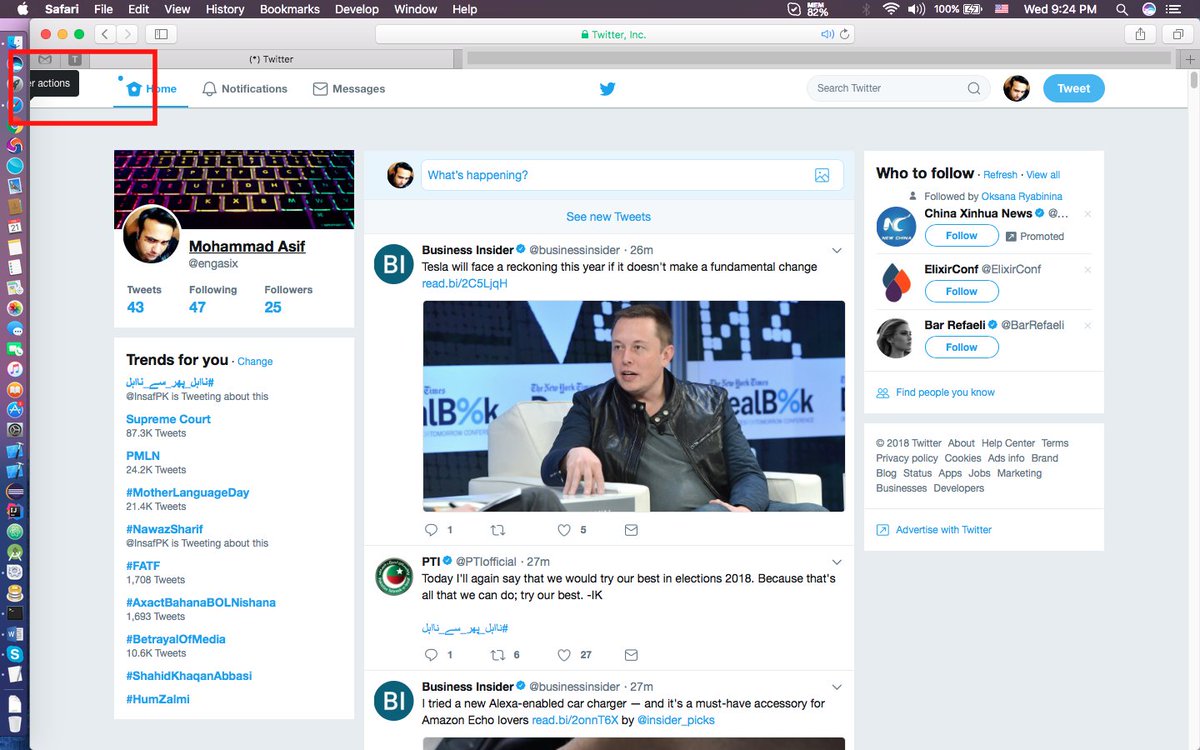1200x750 pixels.
Task: Like the Tesla reckoning tweet
Action: 564,530
